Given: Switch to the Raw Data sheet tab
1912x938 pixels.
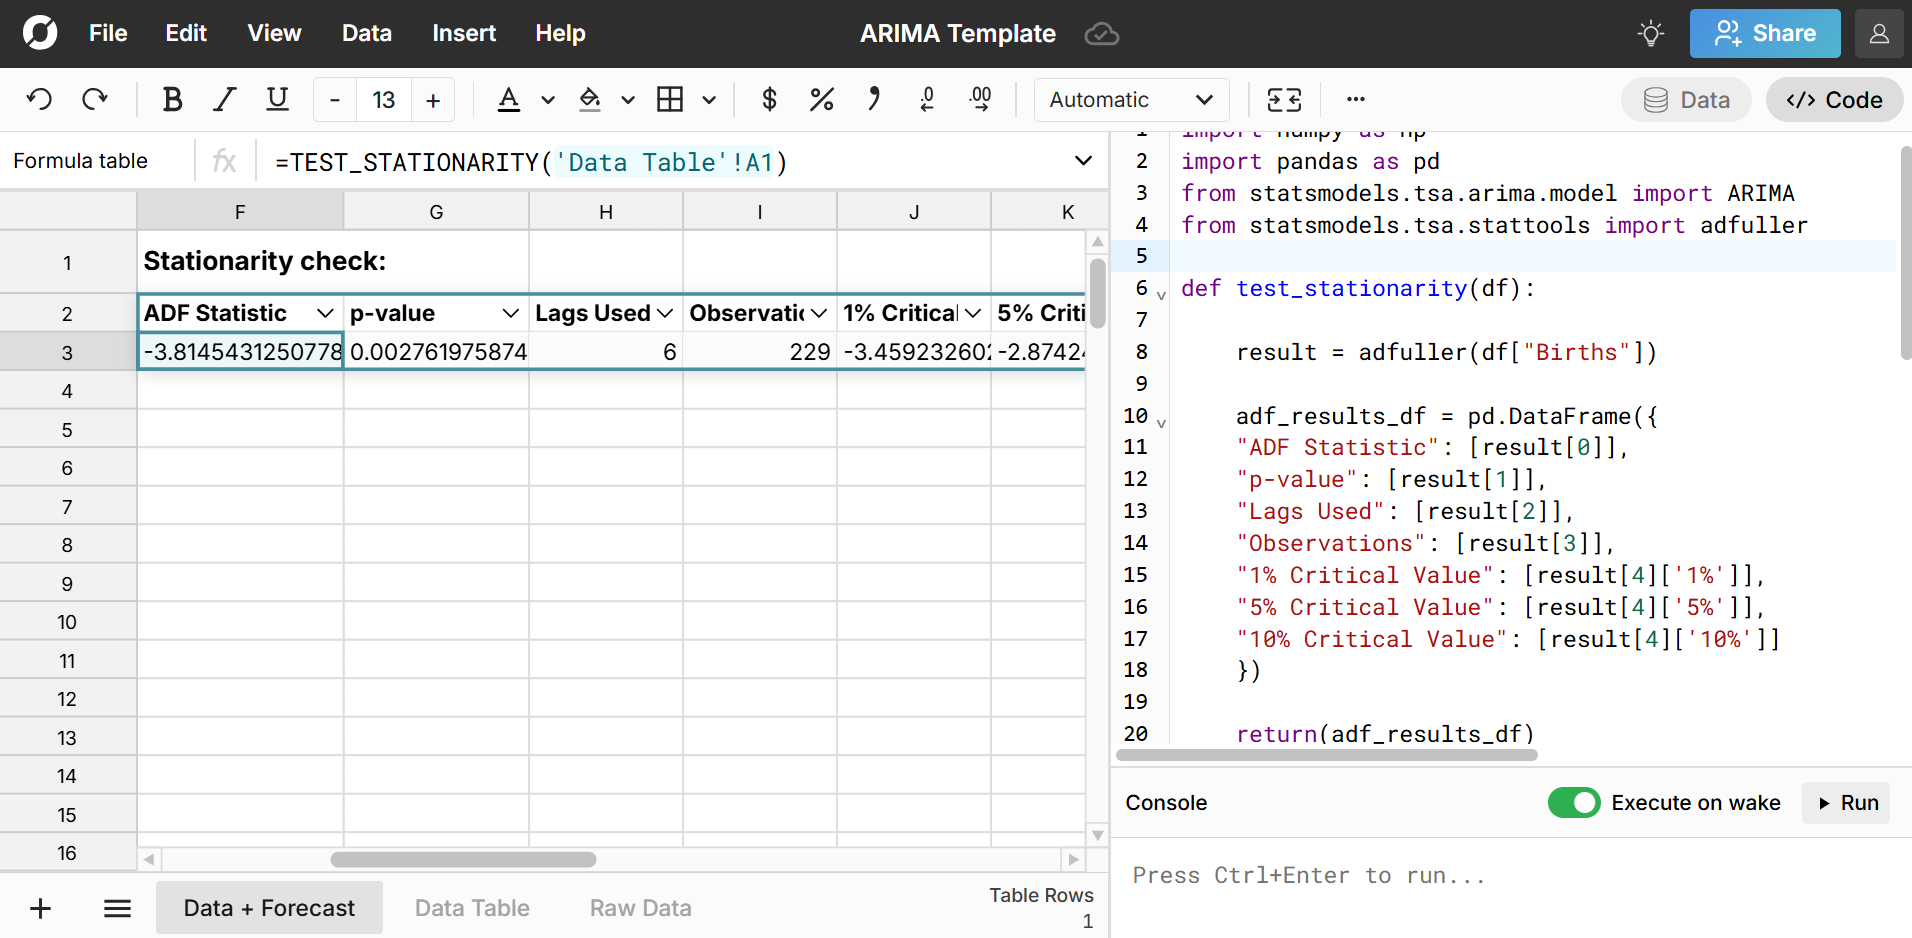Looking at the screenshot, I should click(x=640, y=907).
